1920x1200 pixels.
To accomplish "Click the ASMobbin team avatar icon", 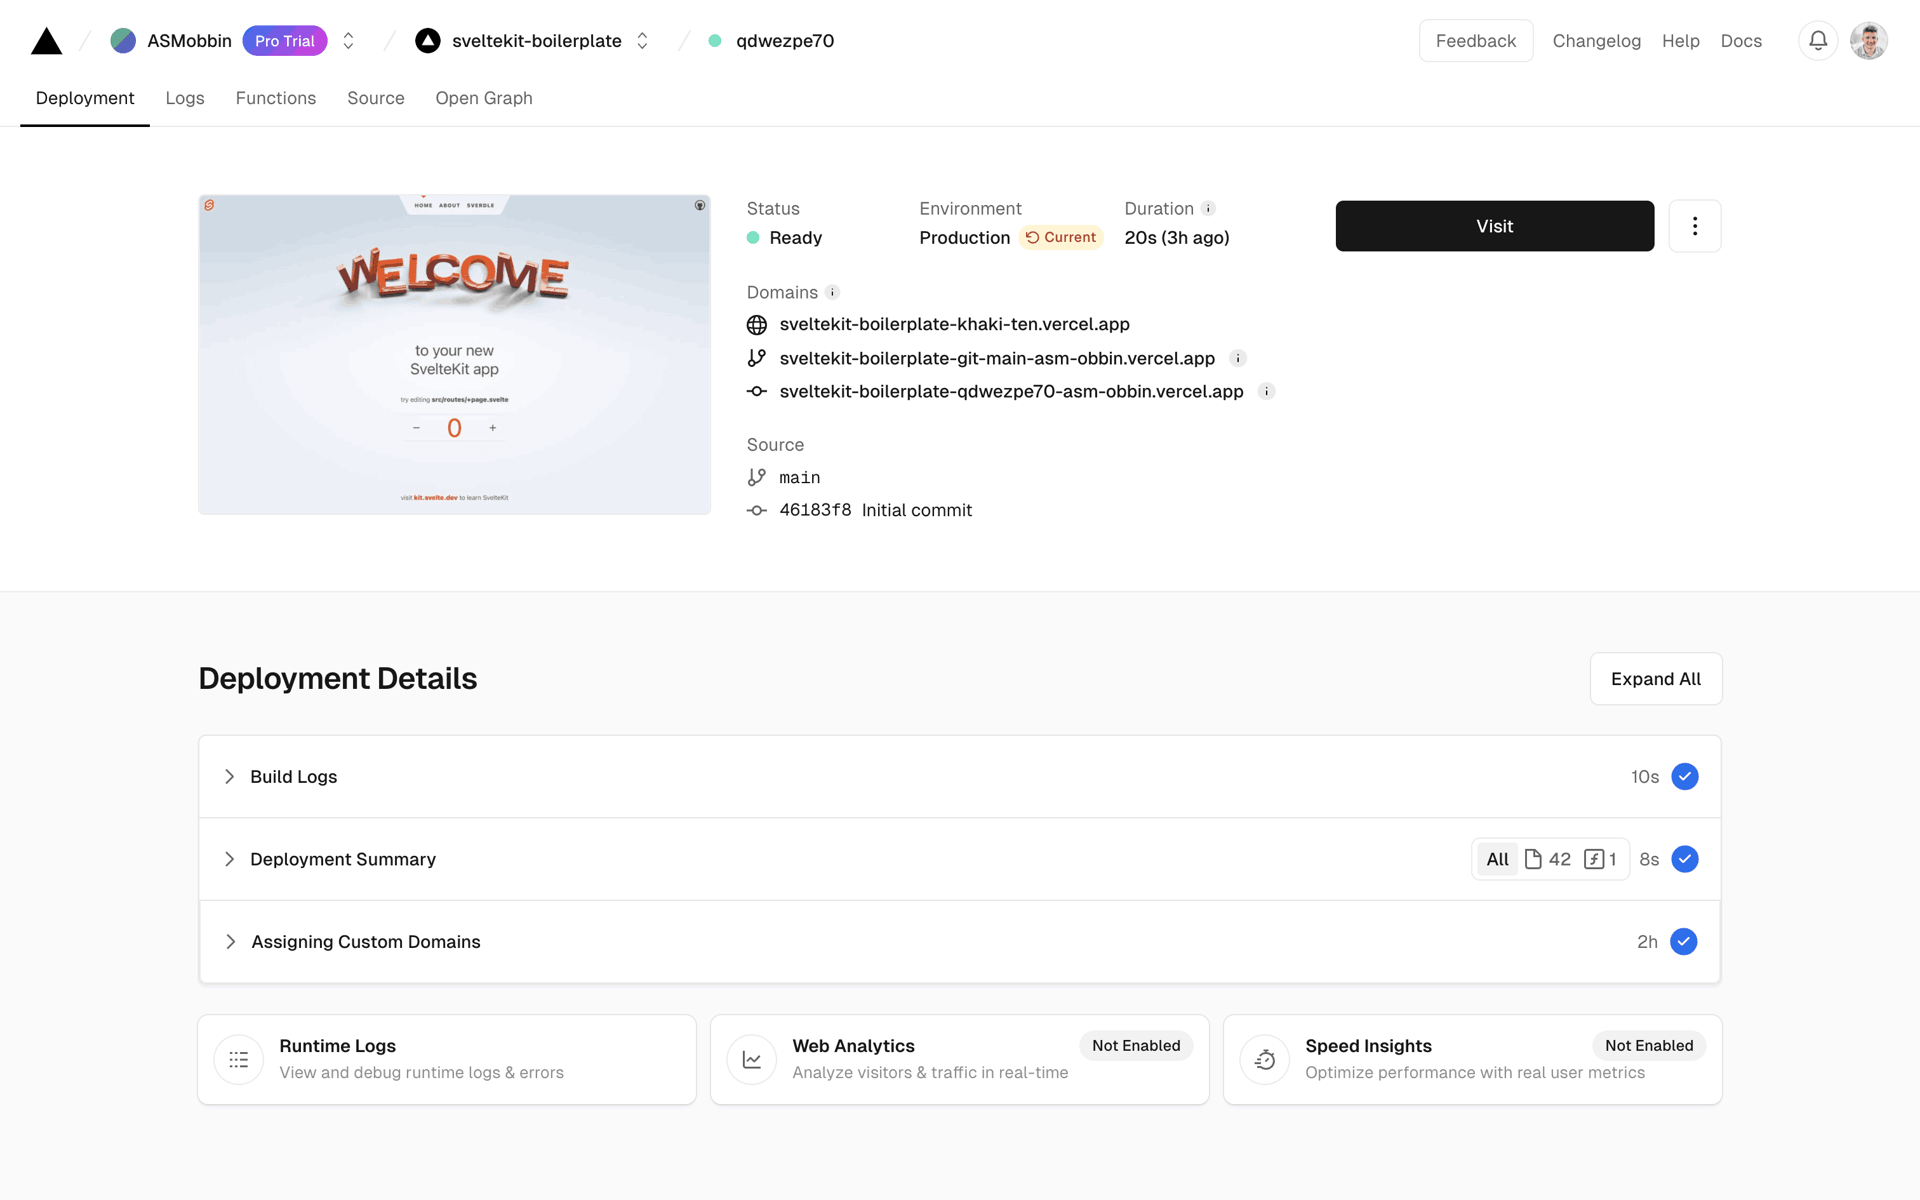I will point(123,41).
